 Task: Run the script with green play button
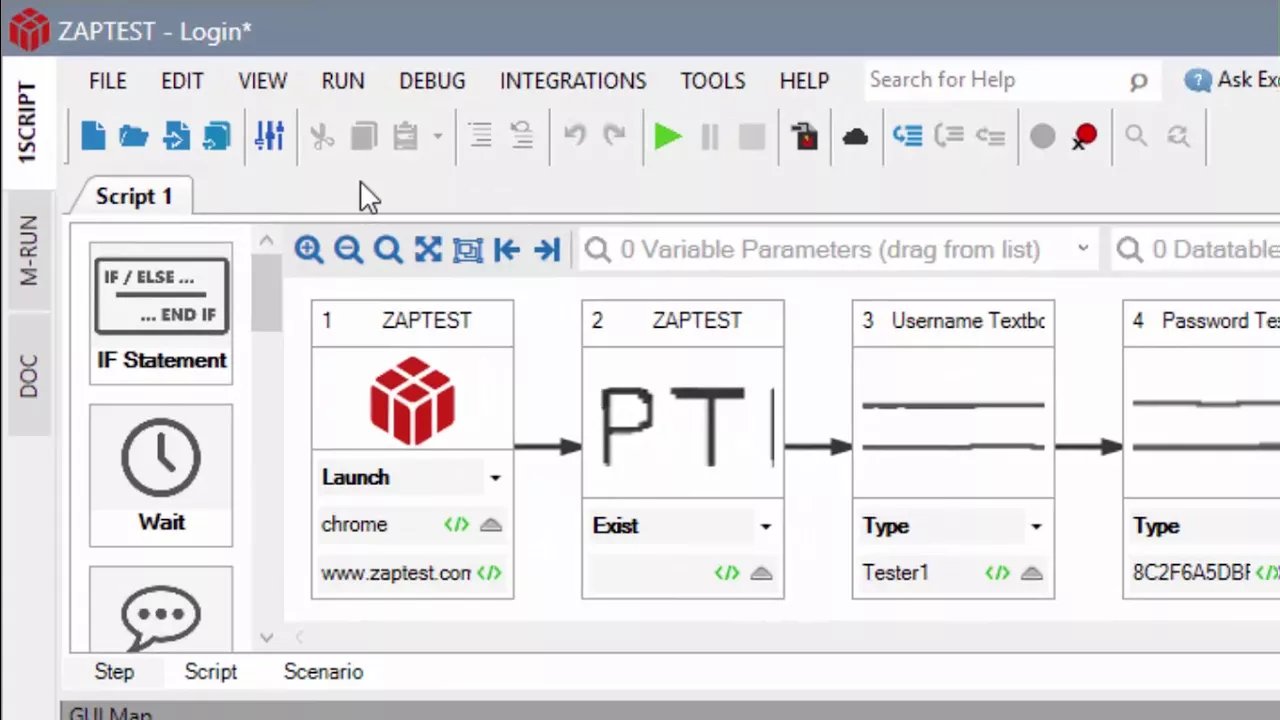[x=668, y=137]
